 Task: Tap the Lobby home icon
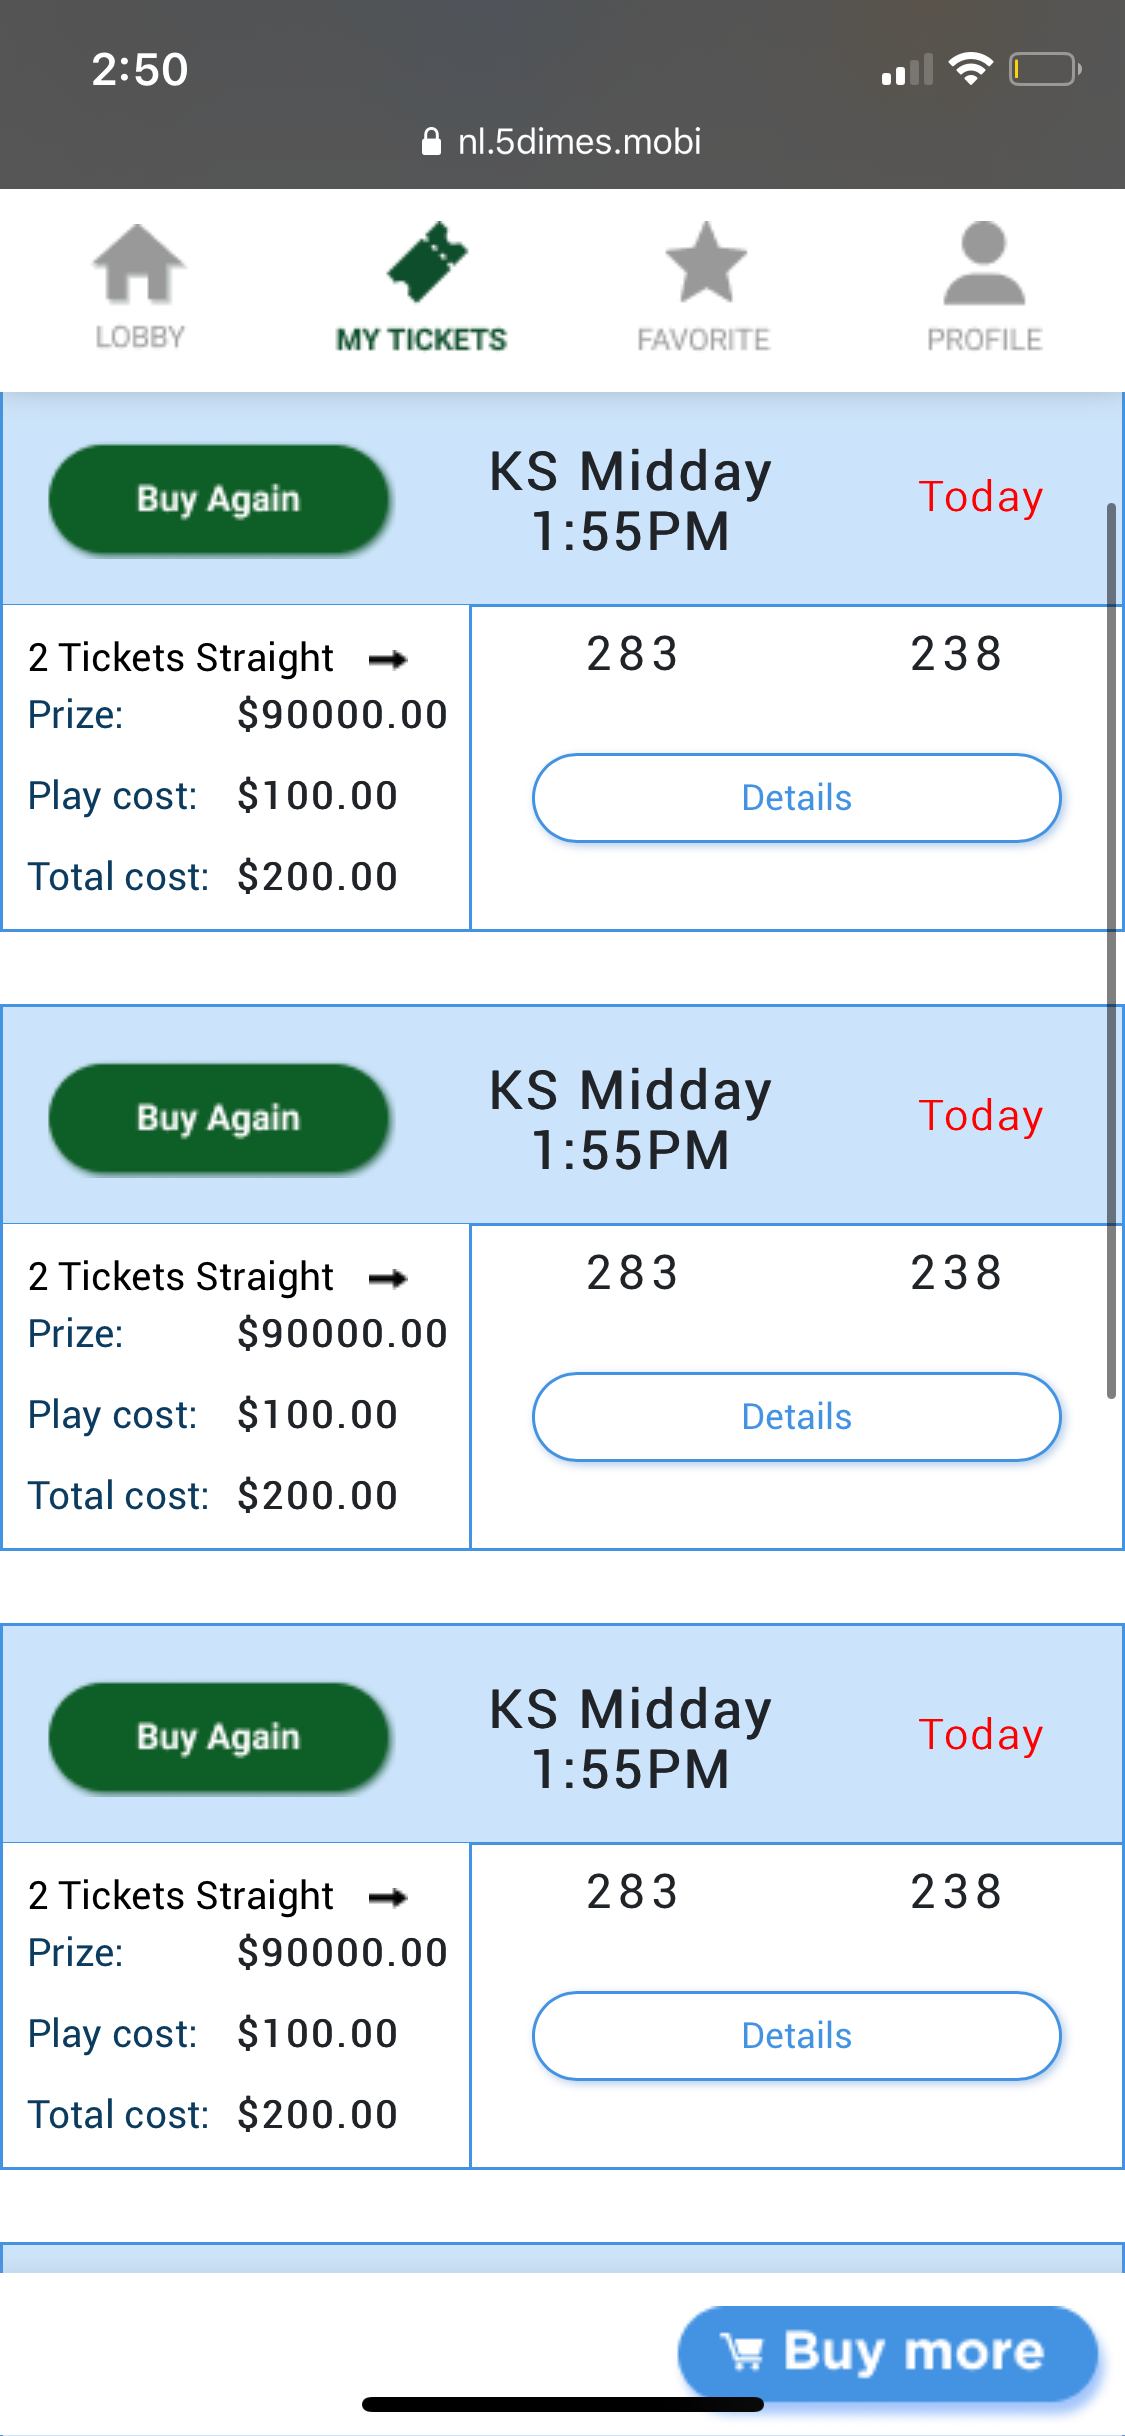pyautogui.click(x=139, y=264)
